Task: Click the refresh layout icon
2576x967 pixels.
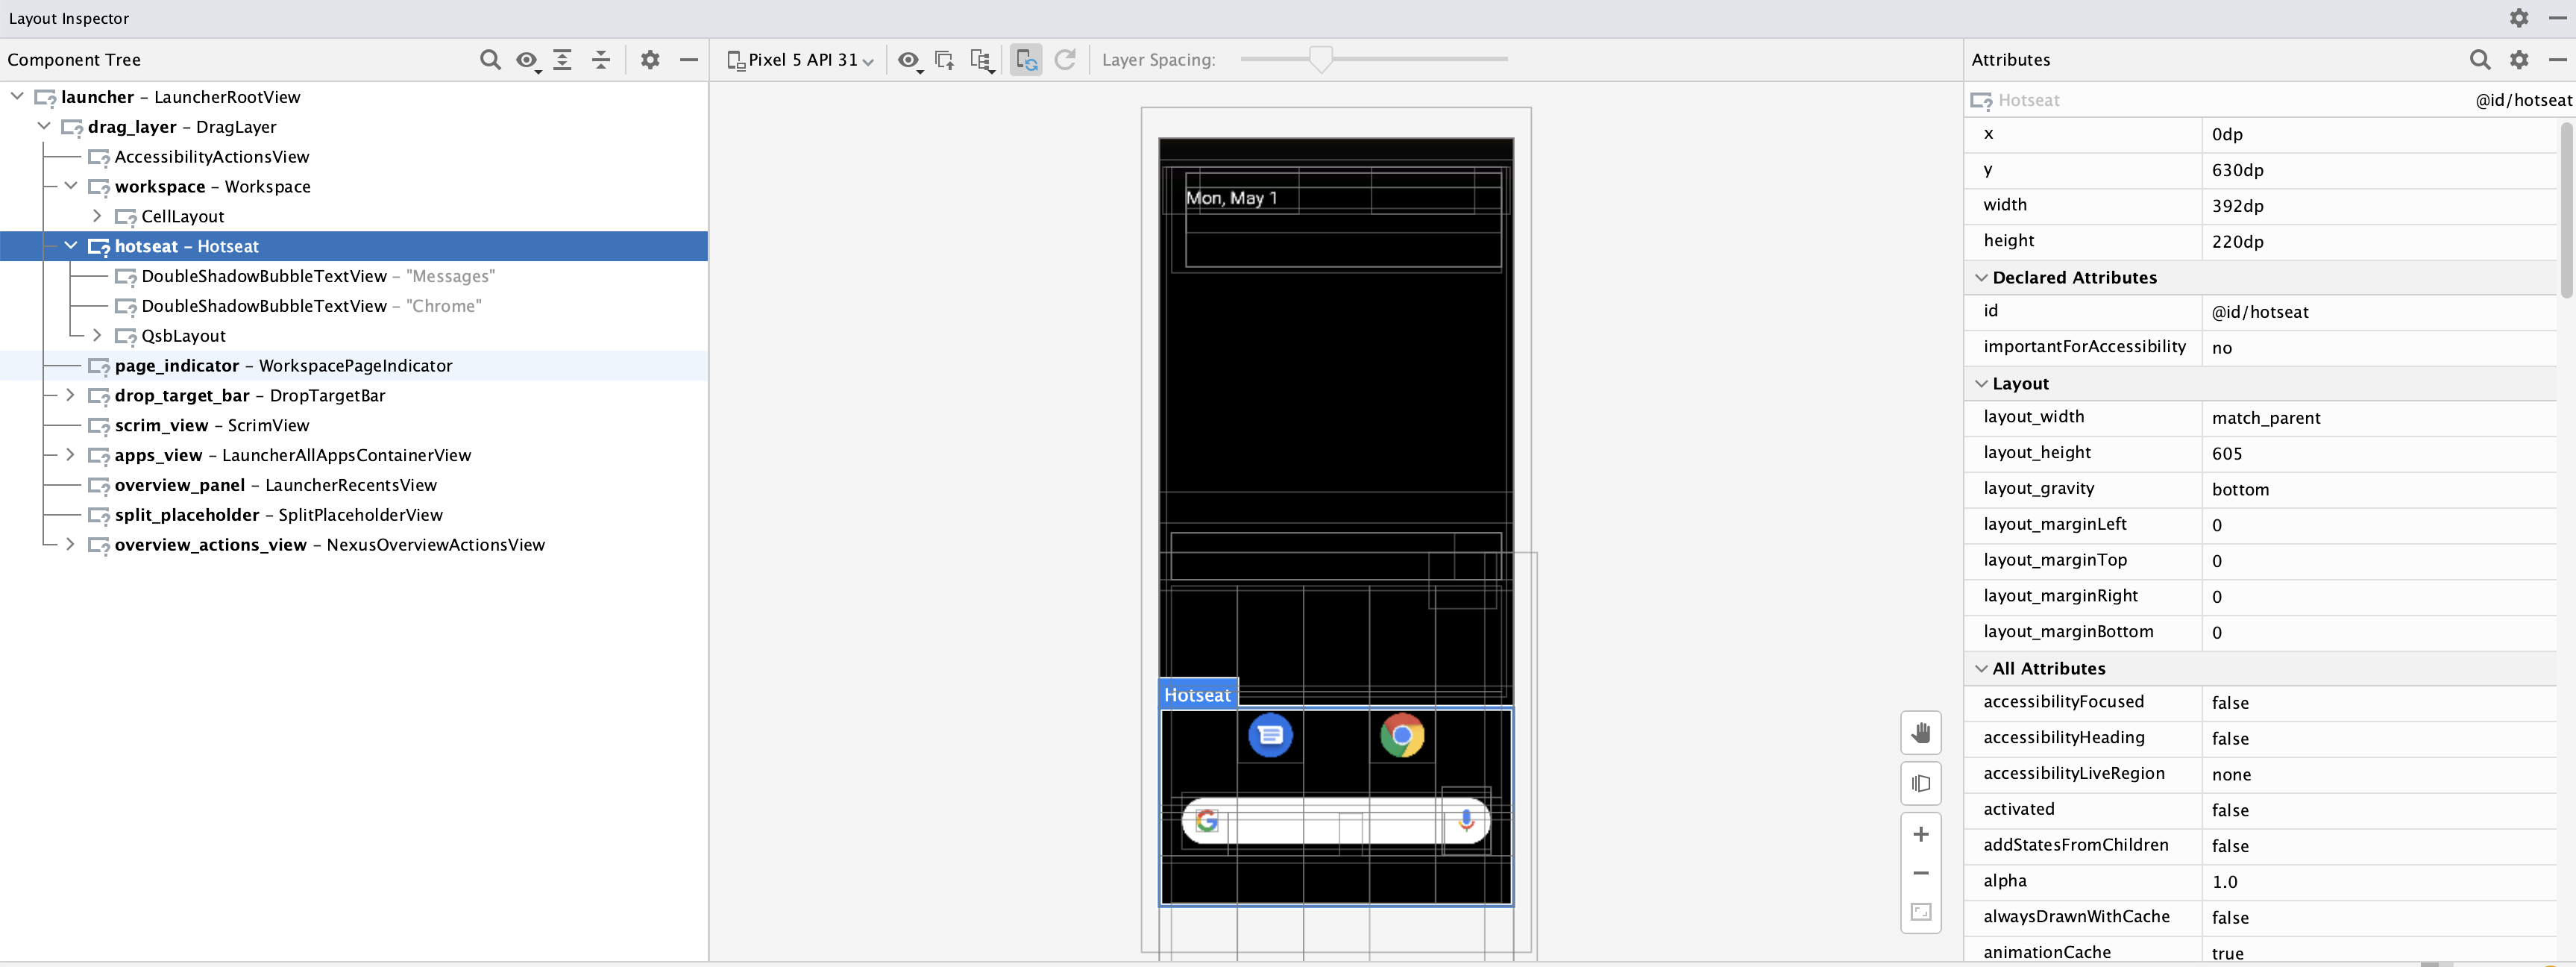Action: pyautogui.click(x=1065, y=60)
